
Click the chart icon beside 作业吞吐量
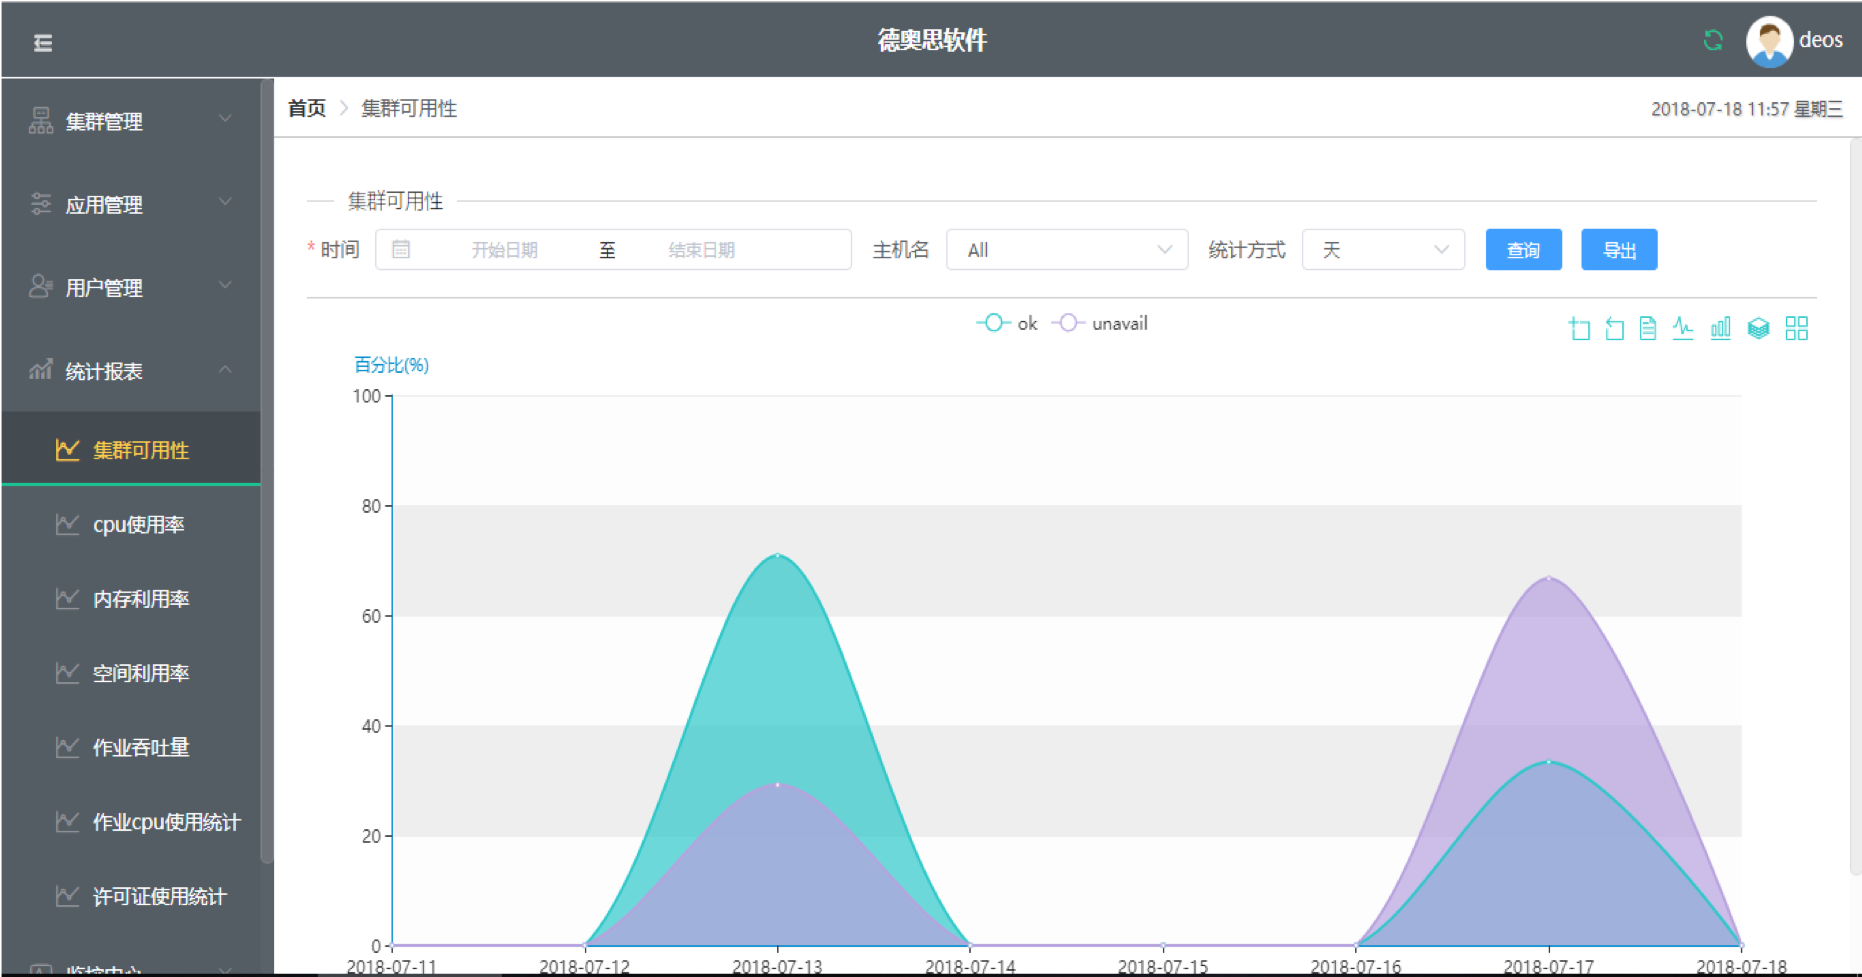[67, 747]
